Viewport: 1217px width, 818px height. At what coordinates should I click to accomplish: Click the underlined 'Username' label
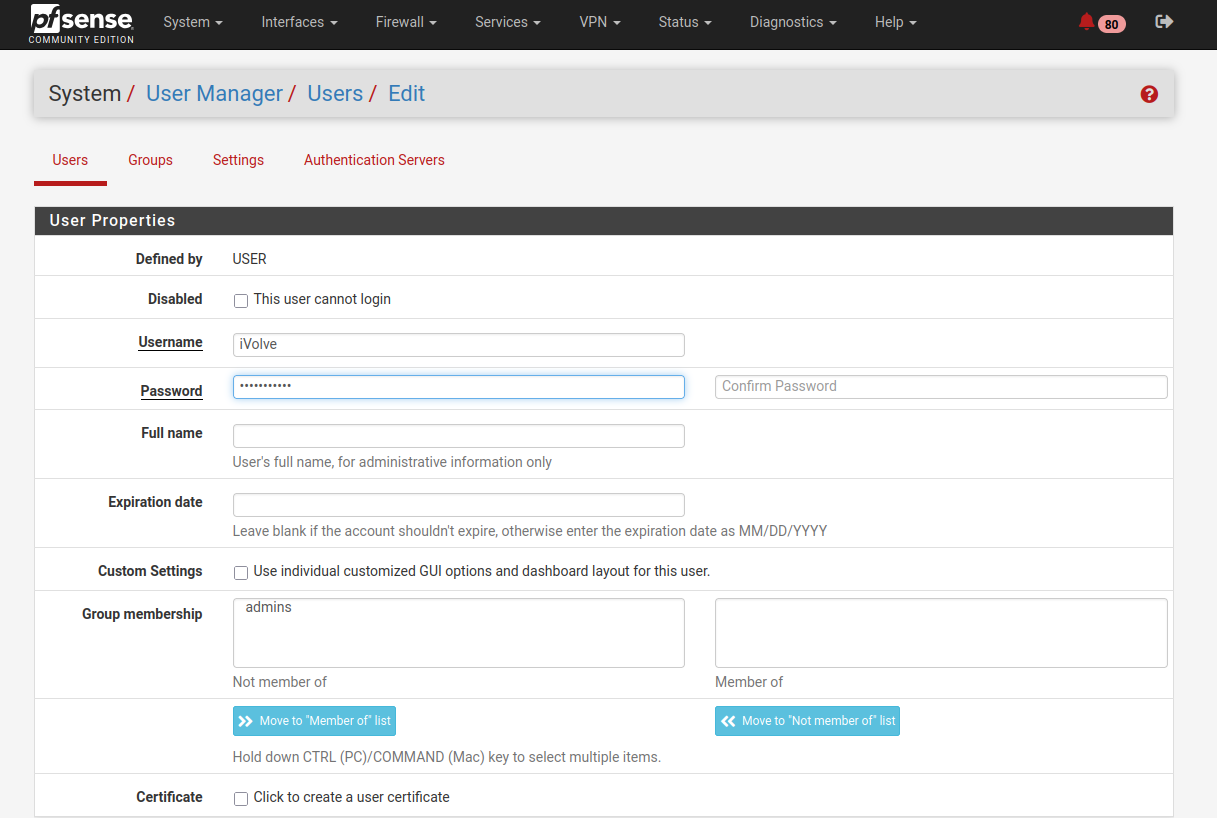tap(170, 343)
